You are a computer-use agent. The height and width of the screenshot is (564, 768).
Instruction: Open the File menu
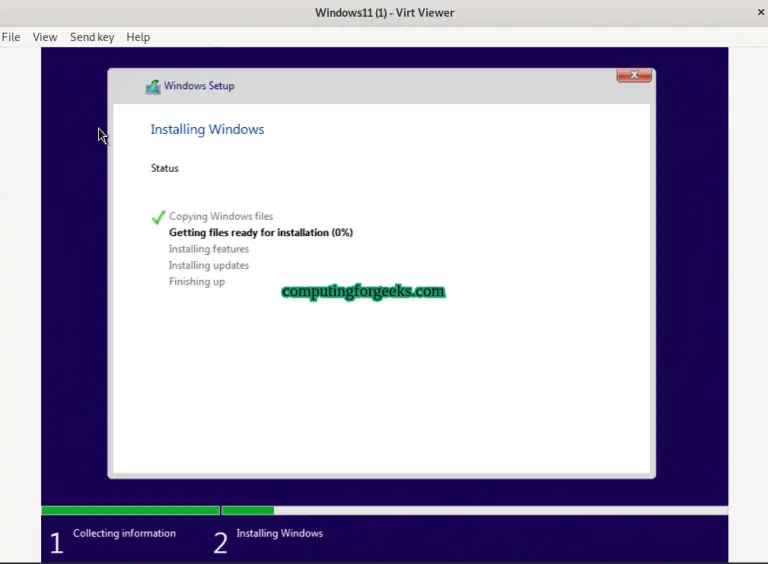click(11, 37)
